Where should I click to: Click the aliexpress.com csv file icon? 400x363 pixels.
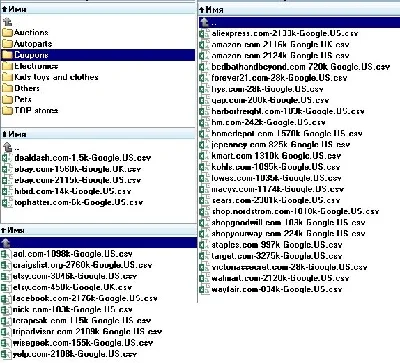[x=203, y=33]
